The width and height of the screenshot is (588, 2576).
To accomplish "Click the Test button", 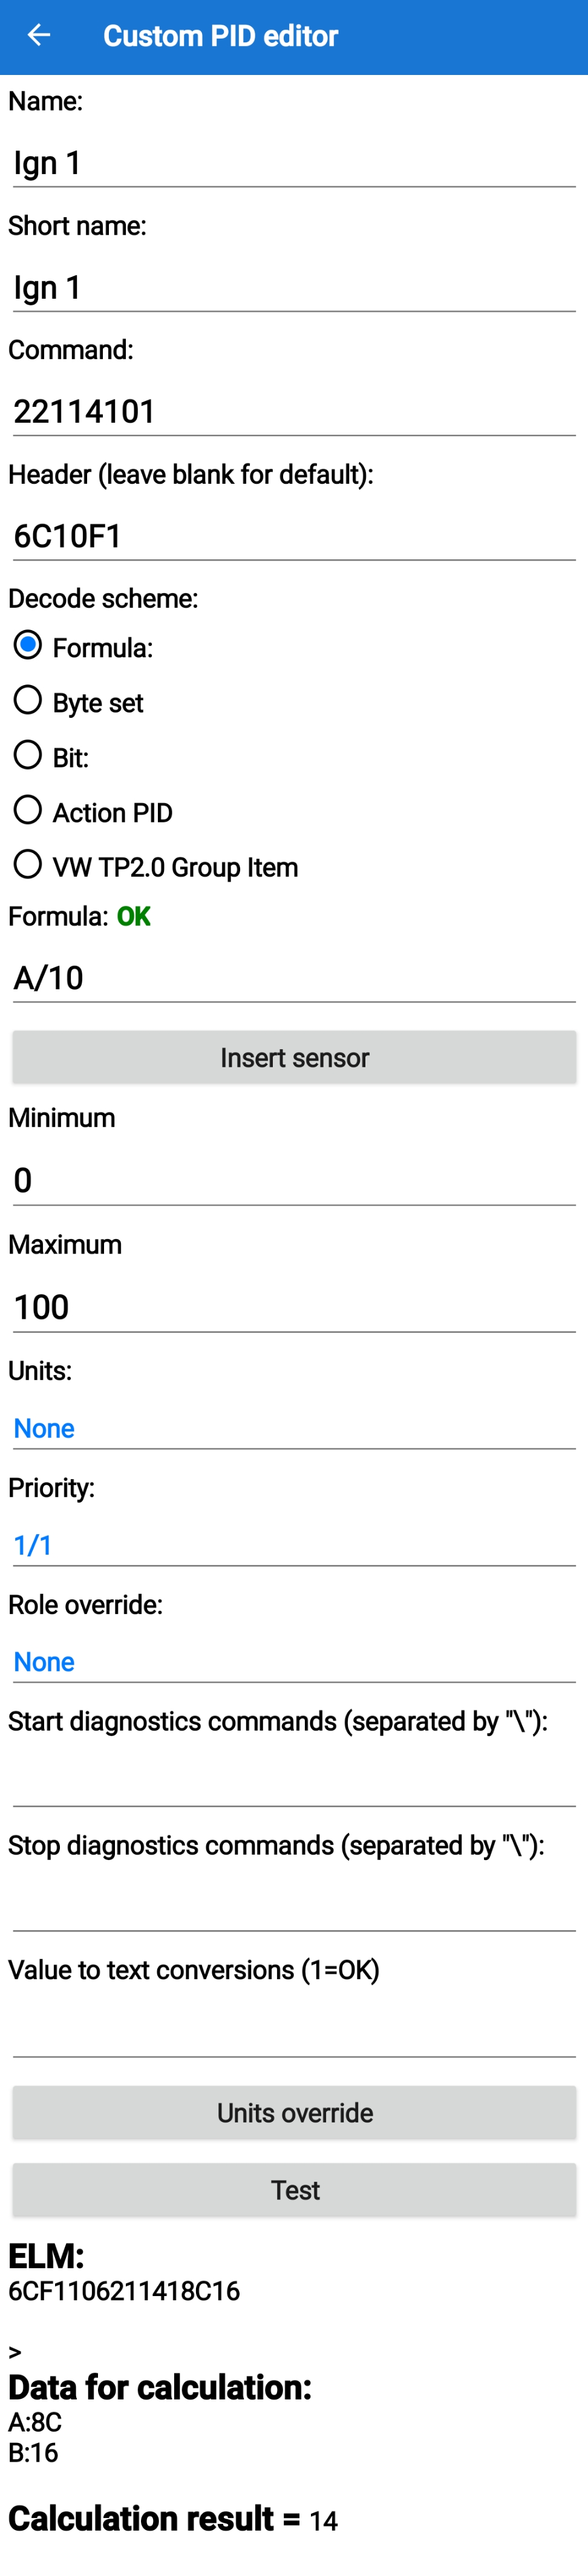I will click(x=294, y=2190).
